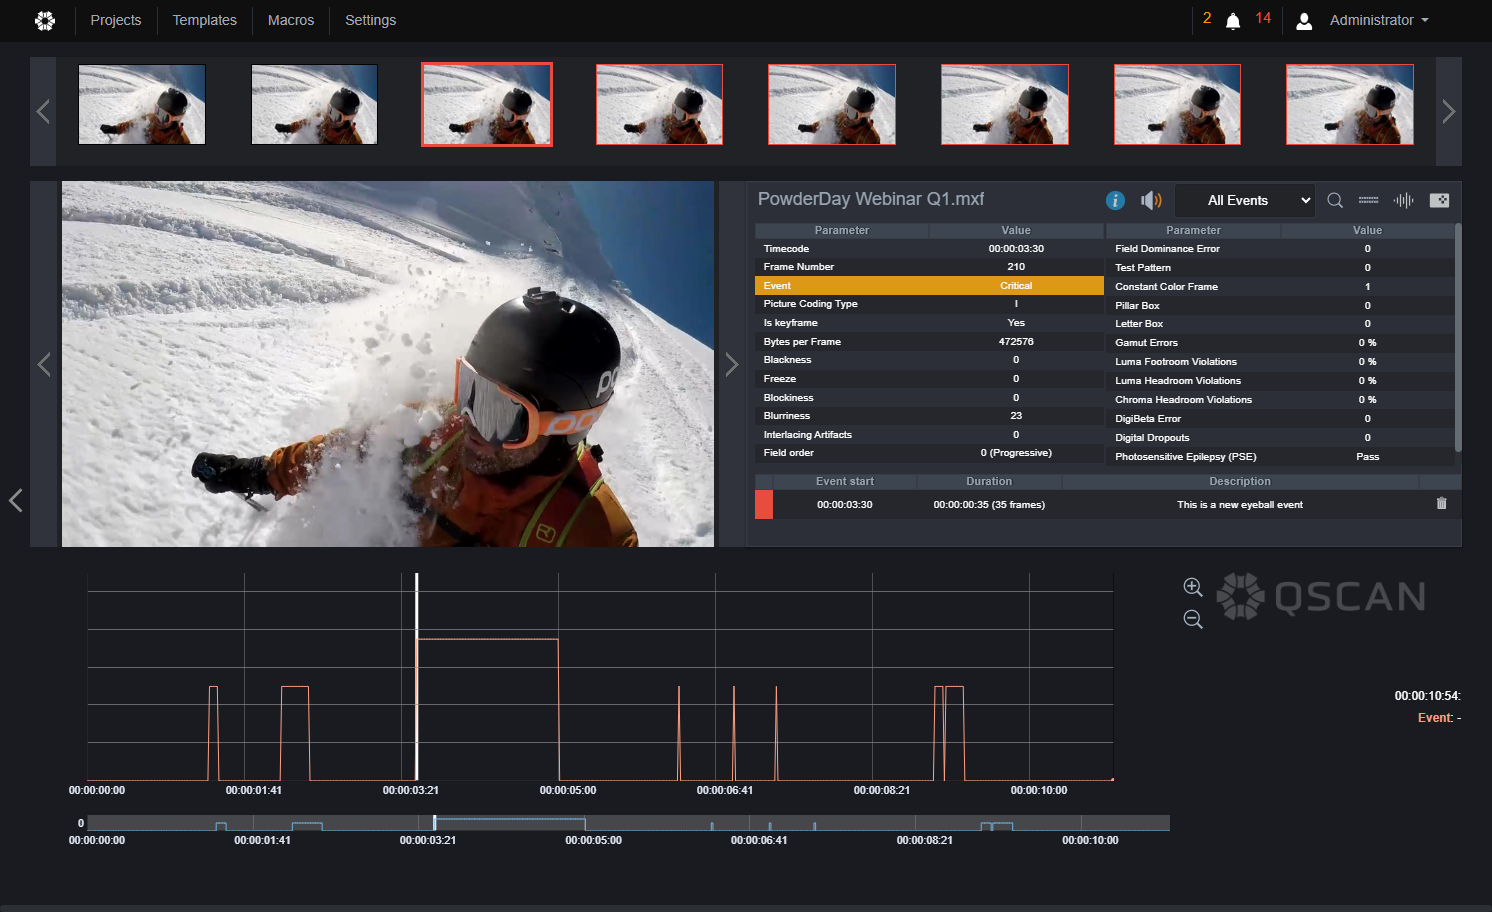Open the Settings menu
Image resolution: width=1492 pixels, height=912 pixels.
point(371,20)
